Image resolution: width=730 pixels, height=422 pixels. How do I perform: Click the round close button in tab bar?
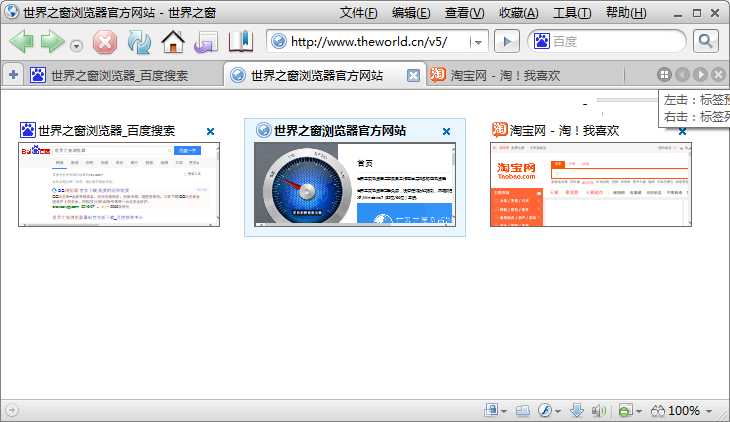(x=718, y=75)
